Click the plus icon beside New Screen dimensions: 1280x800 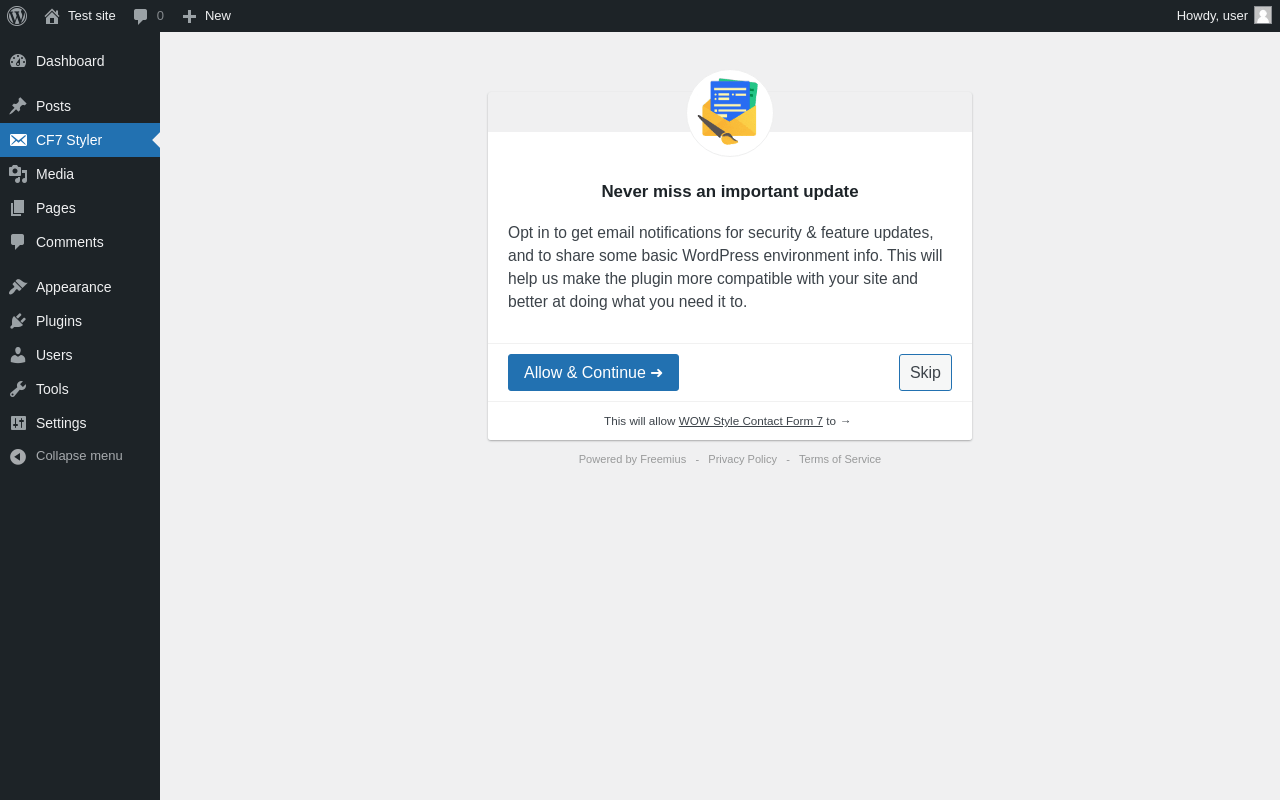pyautogui.click(x=189, y=16)
